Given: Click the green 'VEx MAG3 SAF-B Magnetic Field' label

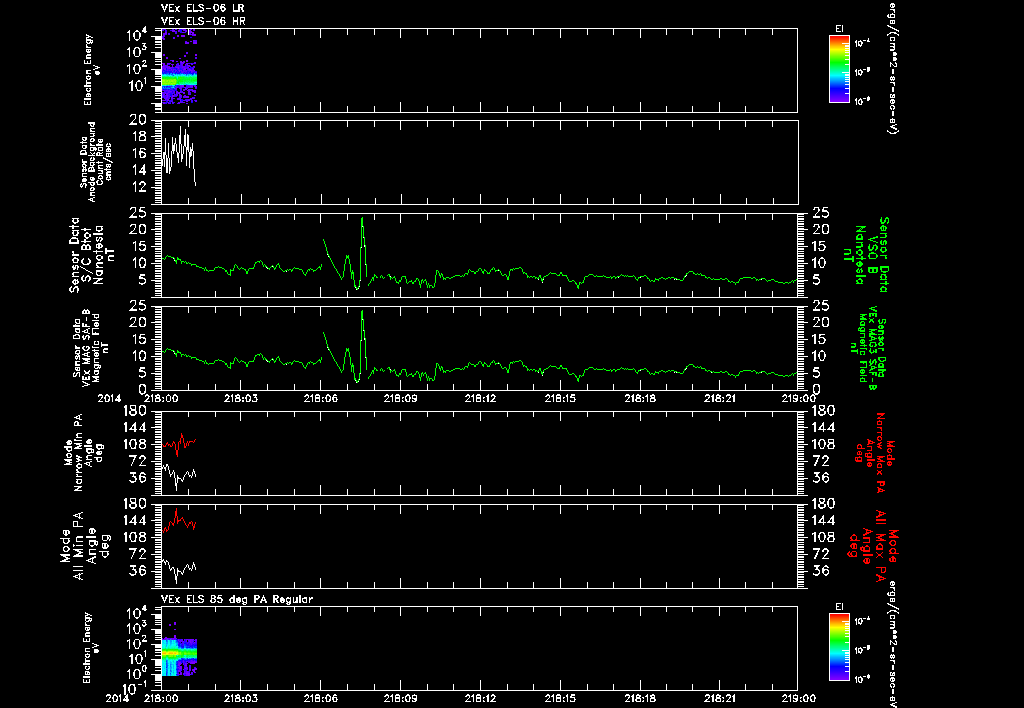Looking at the screenshot, I should tap(868, 347).
